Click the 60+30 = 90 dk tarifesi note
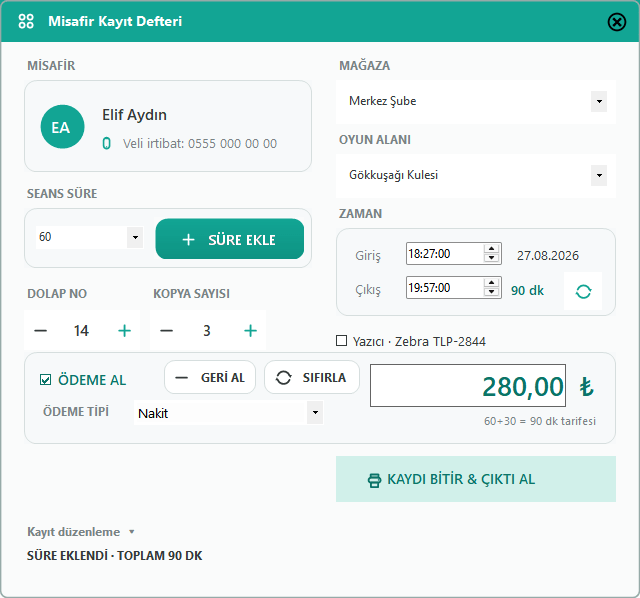Viewport: 640px width, 598px height. pos(540,421)
